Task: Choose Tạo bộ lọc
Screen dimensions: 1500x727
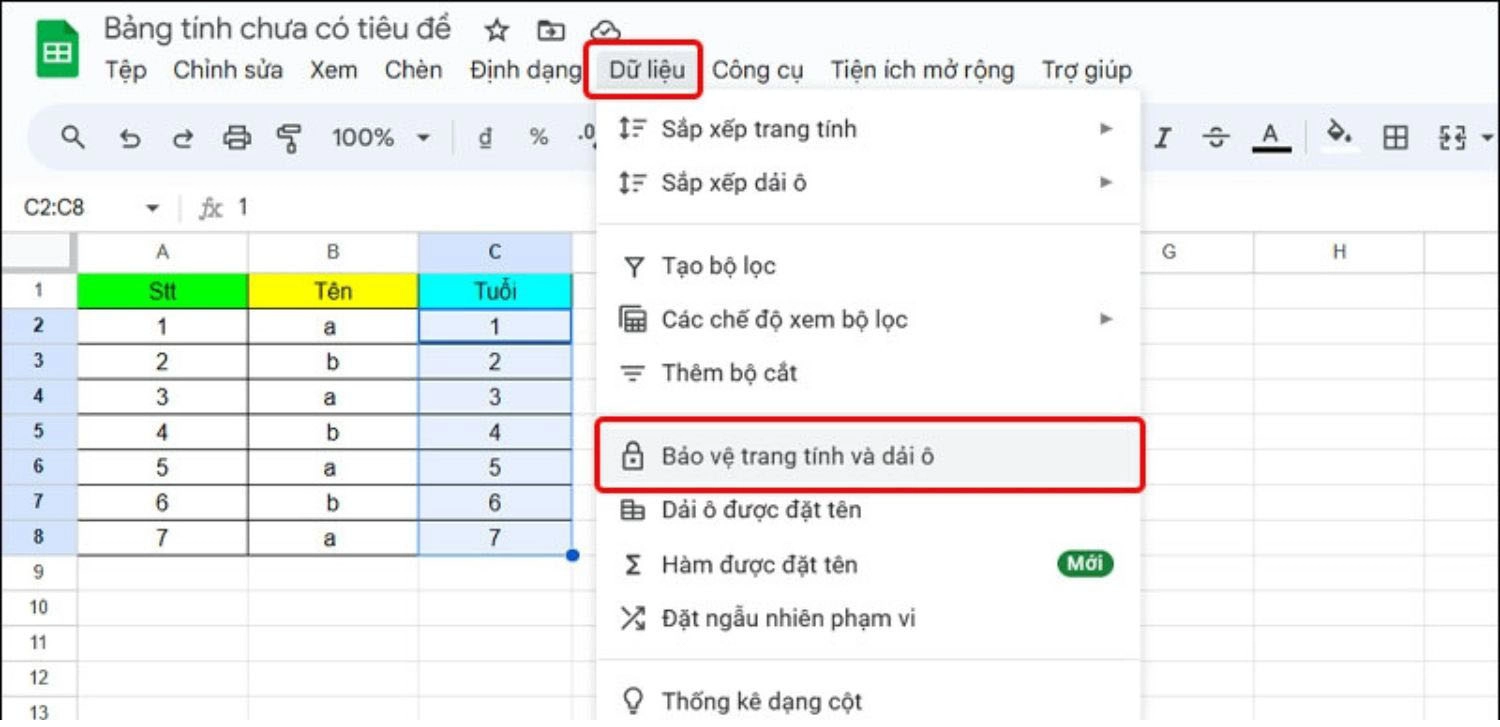Action: [x=868, y=267]
